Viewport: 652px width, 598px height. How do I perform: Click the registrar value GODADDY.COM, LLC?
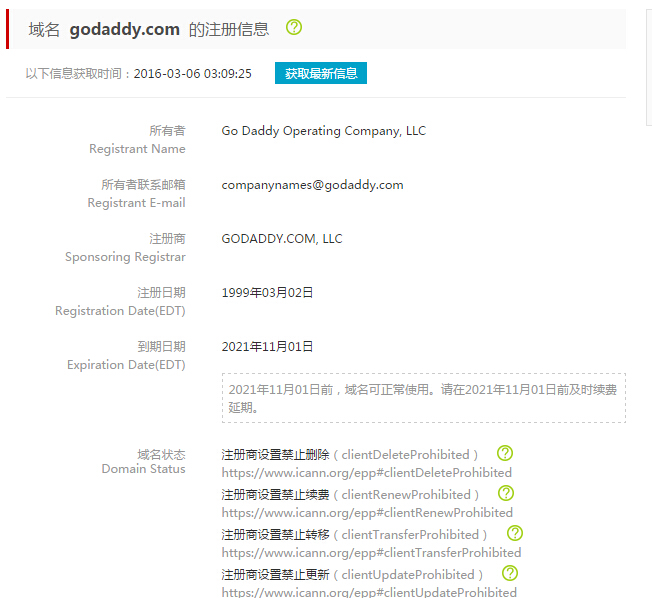pos(282,239)
